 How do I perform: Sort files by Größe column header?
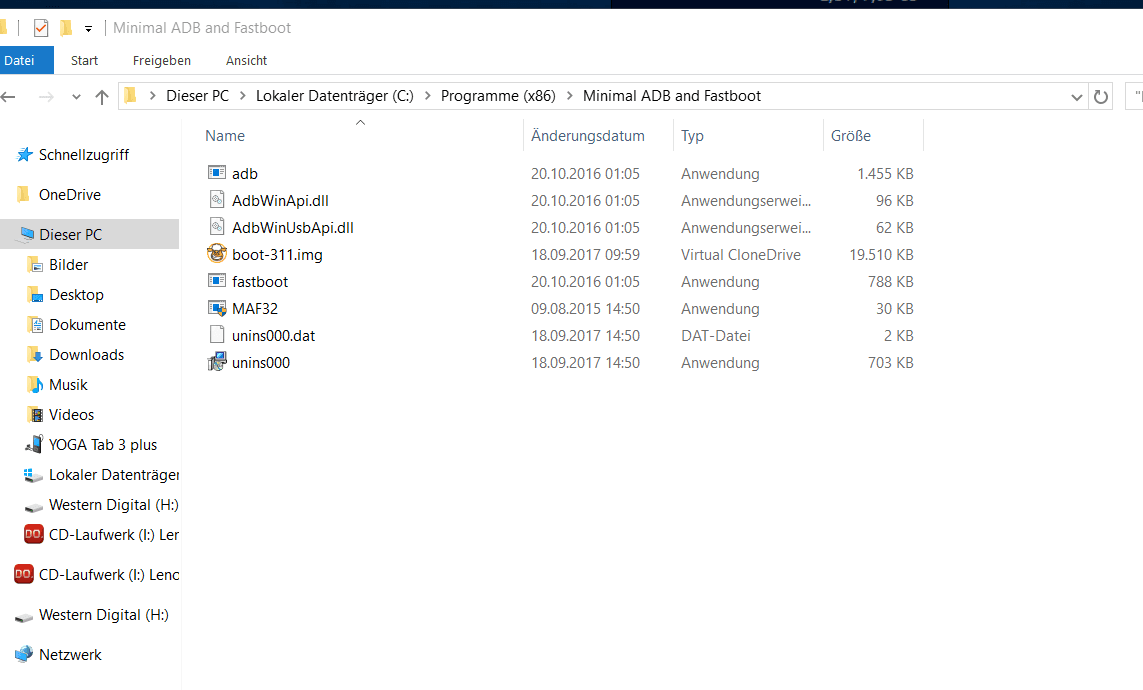[851, 136]
